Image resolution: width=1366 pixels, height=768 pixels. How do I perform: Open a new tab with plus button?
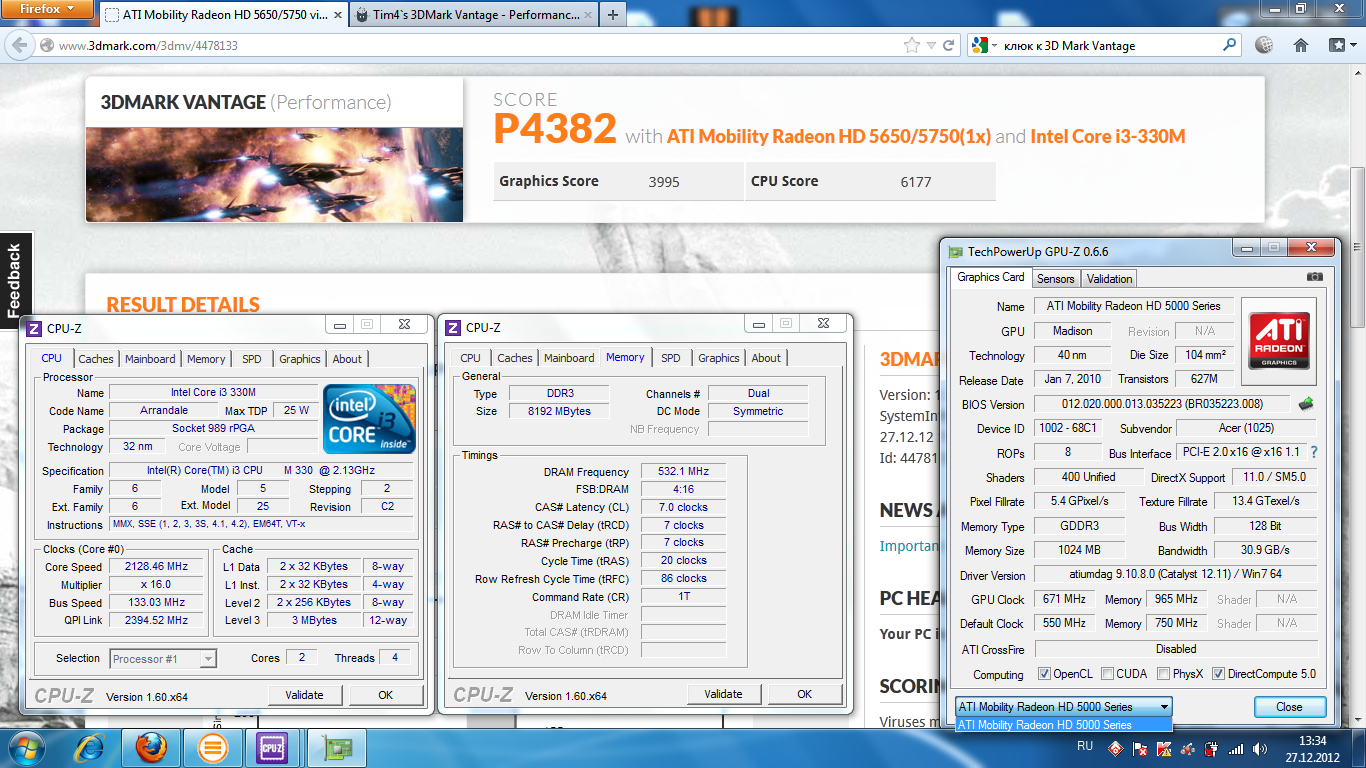(613, 15)
